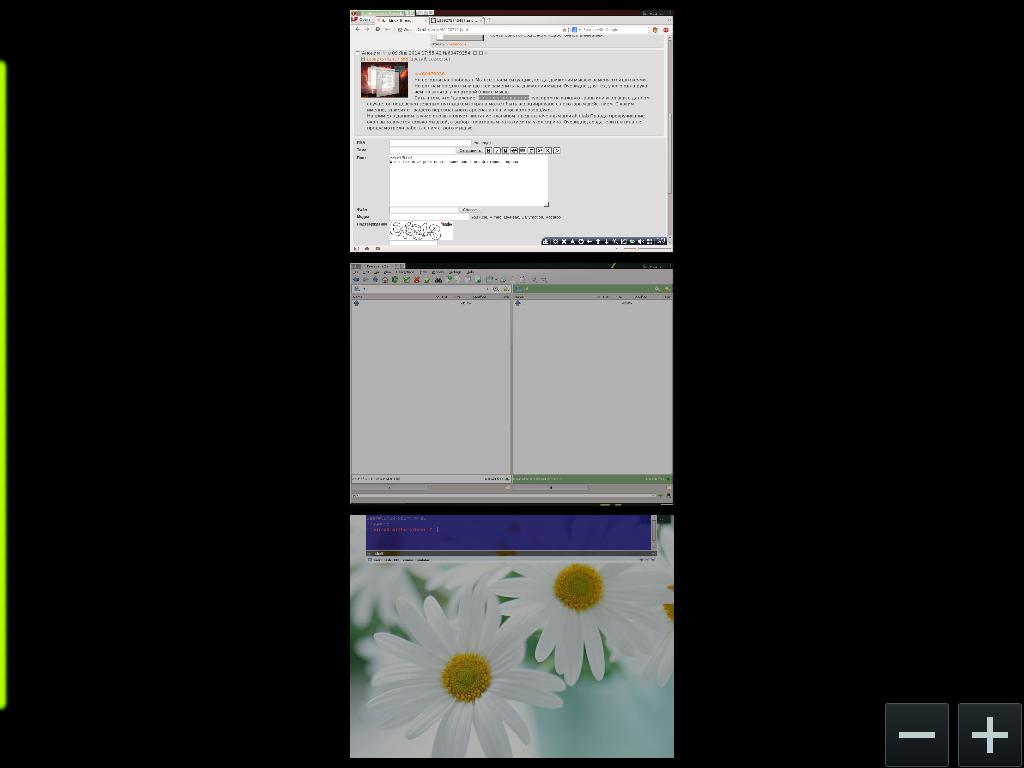Remove a workspace with the minus button
1024x768 pixels.
click(x=917, y=735)
